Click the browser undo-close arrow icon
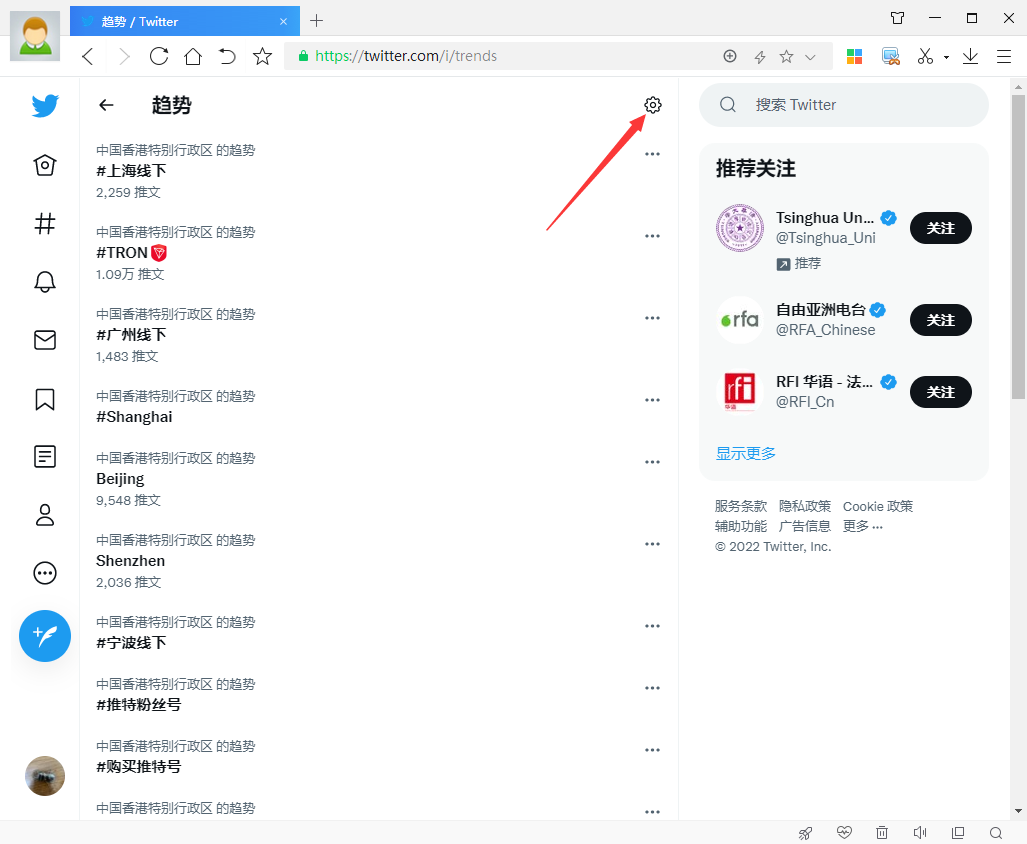The height and width of the screenshot is (844, 1027). pyautogui.click(x=227, y=56)
